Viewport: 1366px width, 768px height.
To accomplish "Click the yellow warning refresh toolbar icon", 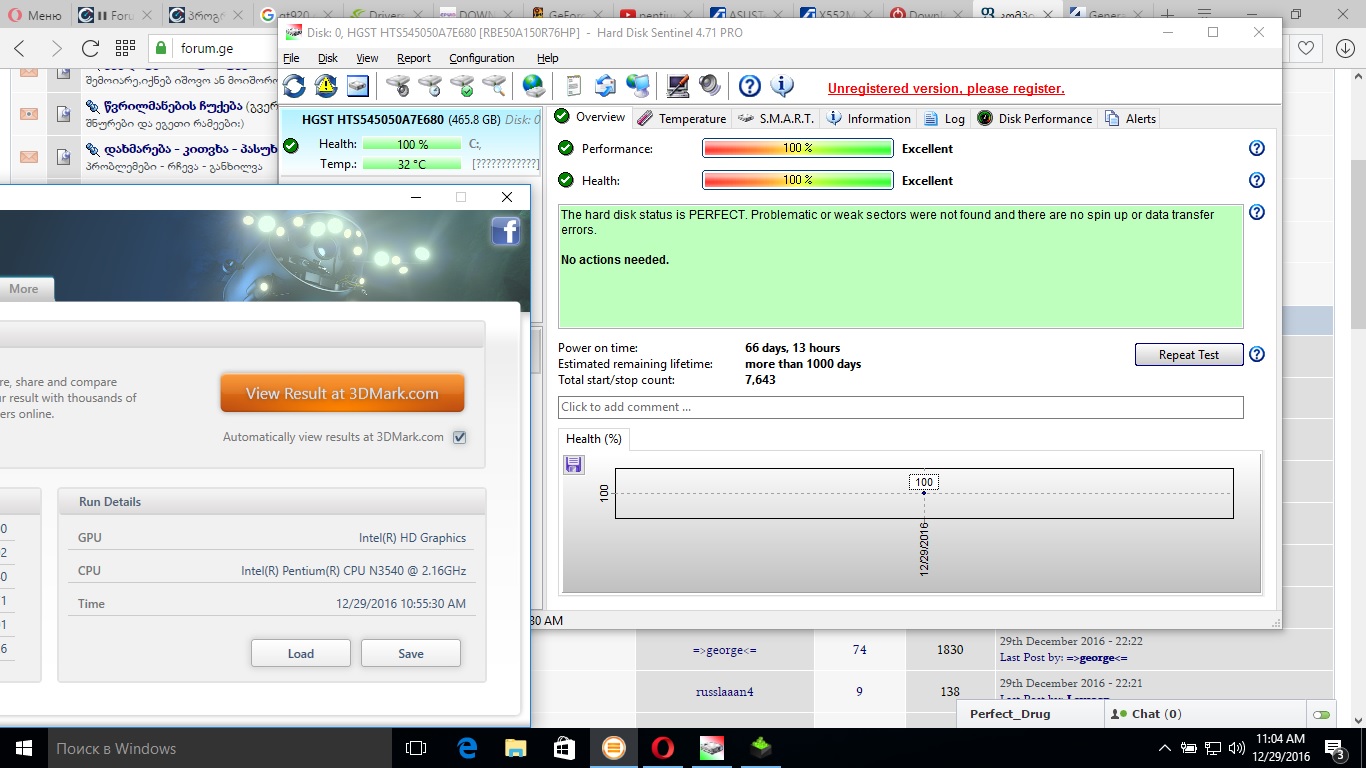I will (326, 86).
